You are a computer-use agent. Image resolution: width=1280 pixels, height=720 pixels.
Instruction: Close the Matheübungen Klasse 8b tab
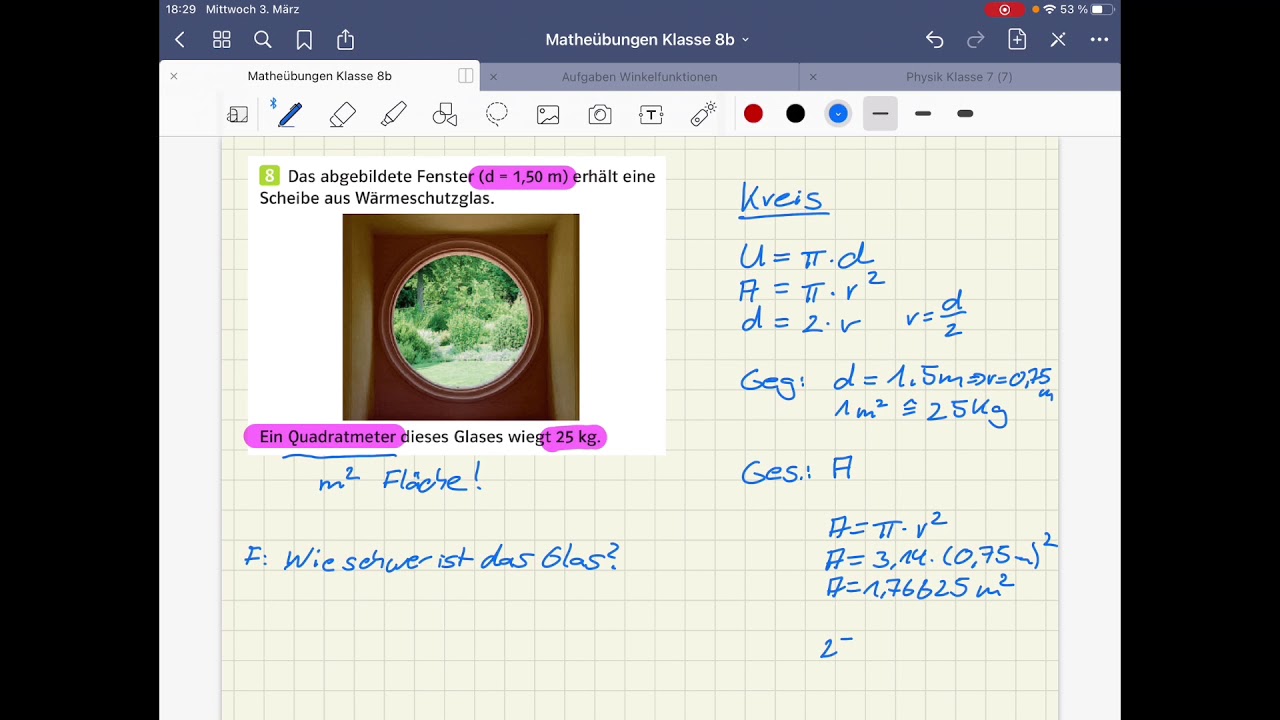(173, 76)
